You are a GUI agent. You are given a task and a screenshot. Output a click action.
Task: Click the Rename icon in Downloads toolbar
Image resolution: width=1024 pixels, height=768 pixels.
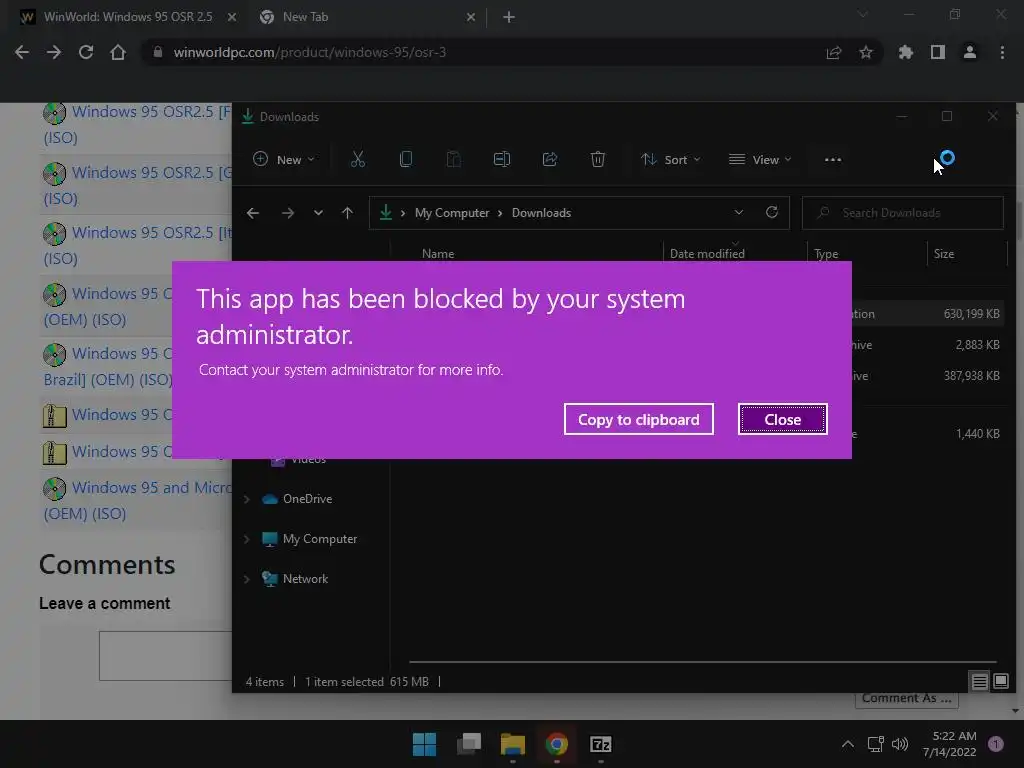pyautogui.click(x=502, y=159)
